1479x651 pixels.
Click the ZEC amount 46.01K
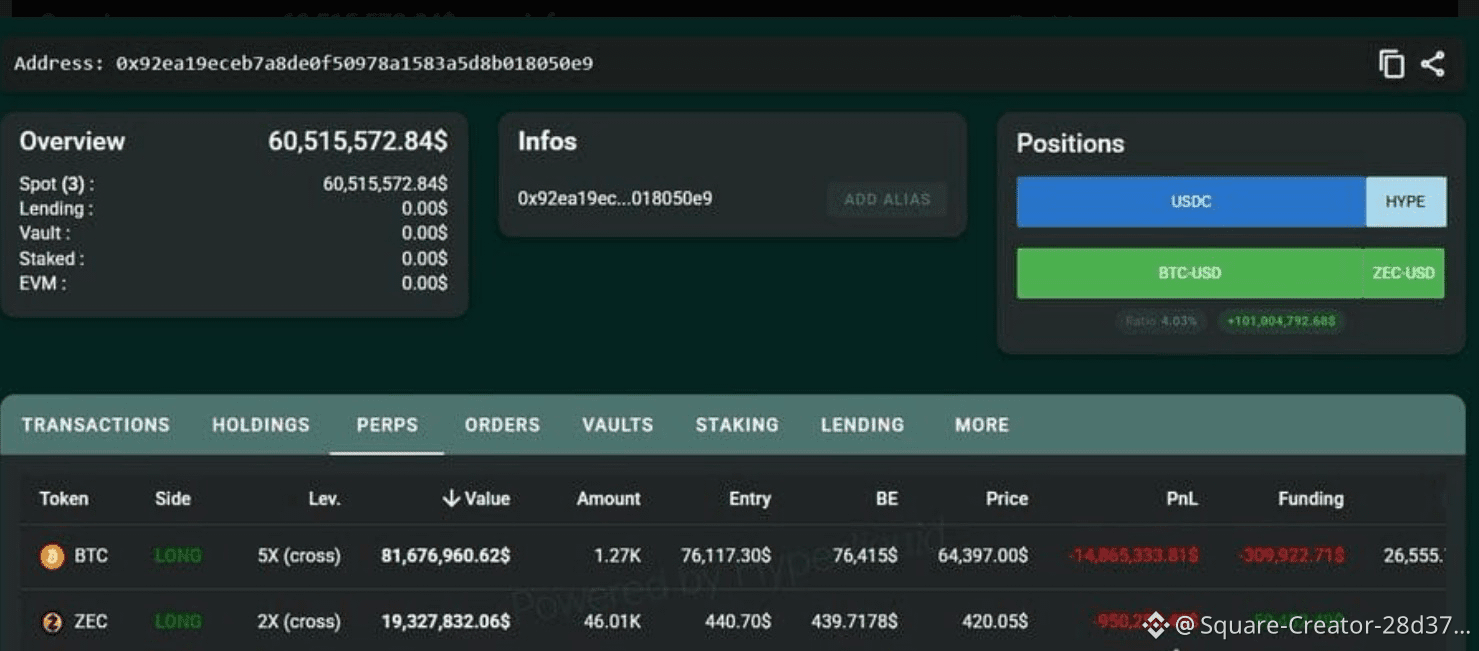[x=612, y=622]
